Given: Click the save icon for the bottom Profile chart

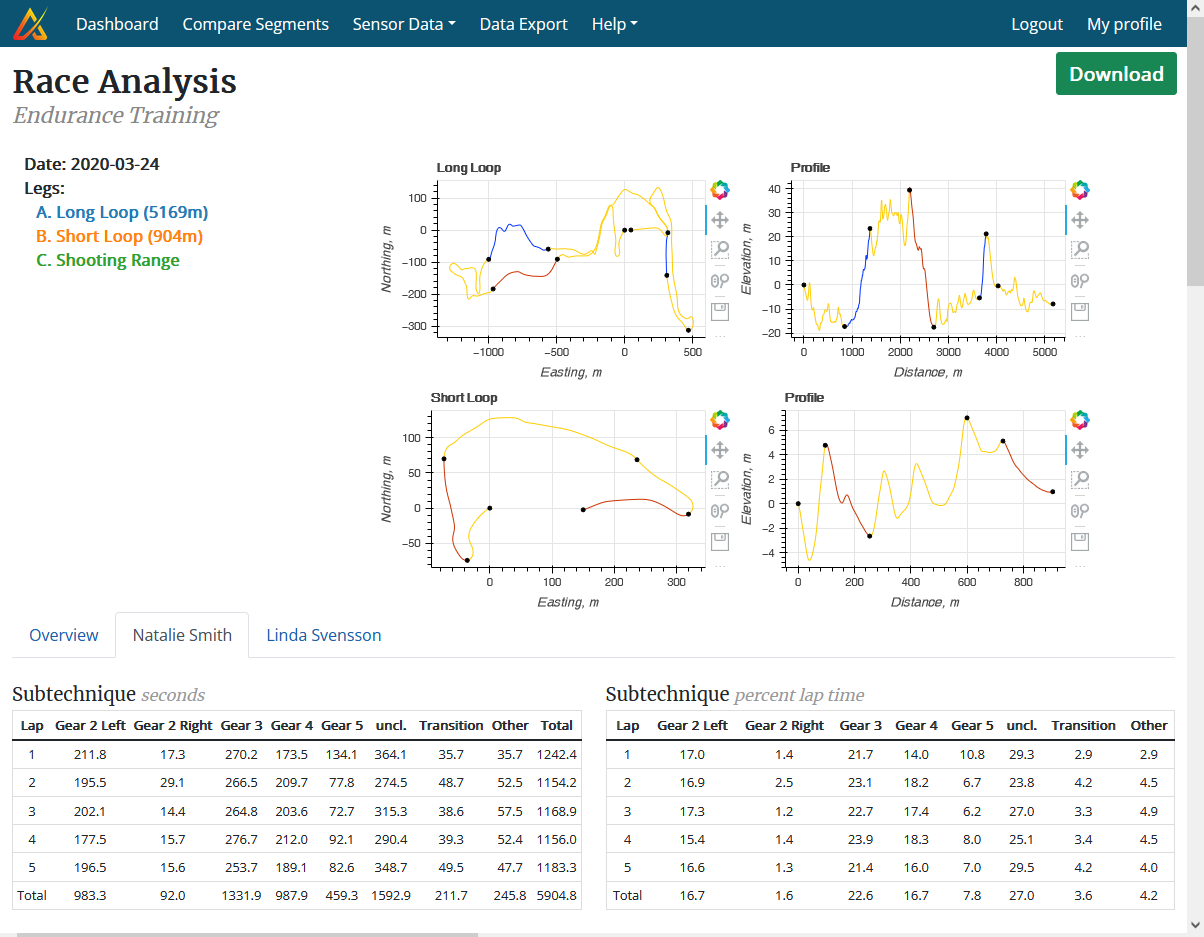Looking at the screenshot, I should click(x=1080, y=541).
